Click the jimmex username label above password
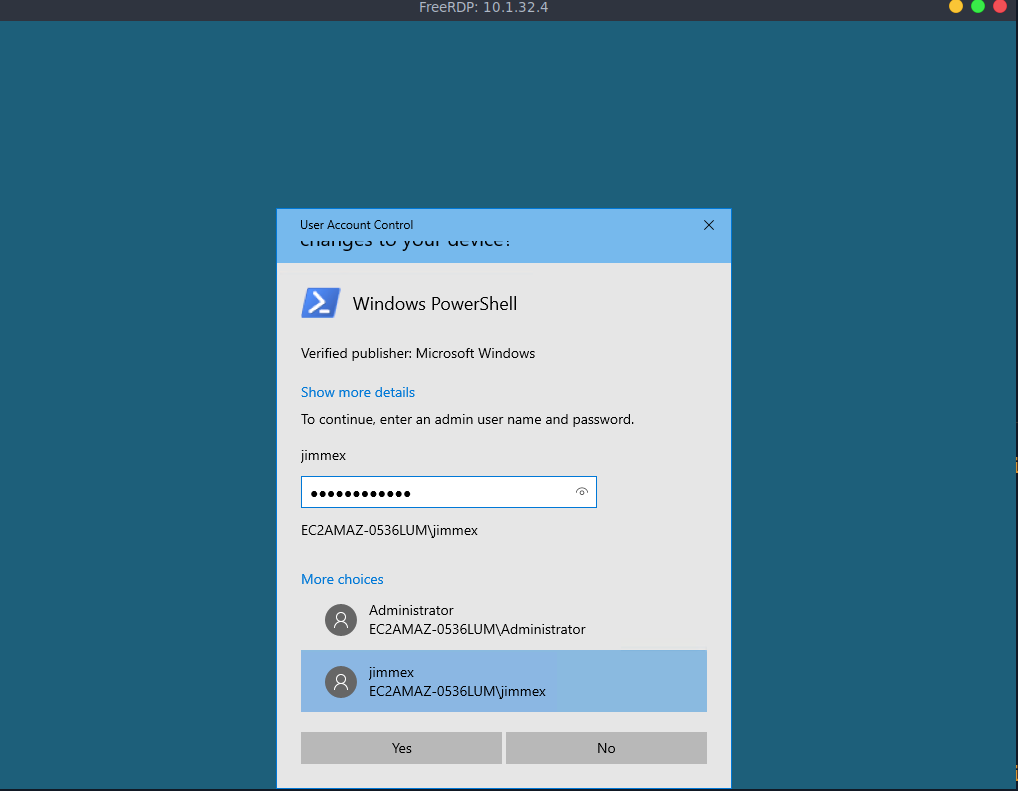 pyautogui.click(x=323, y=455)
